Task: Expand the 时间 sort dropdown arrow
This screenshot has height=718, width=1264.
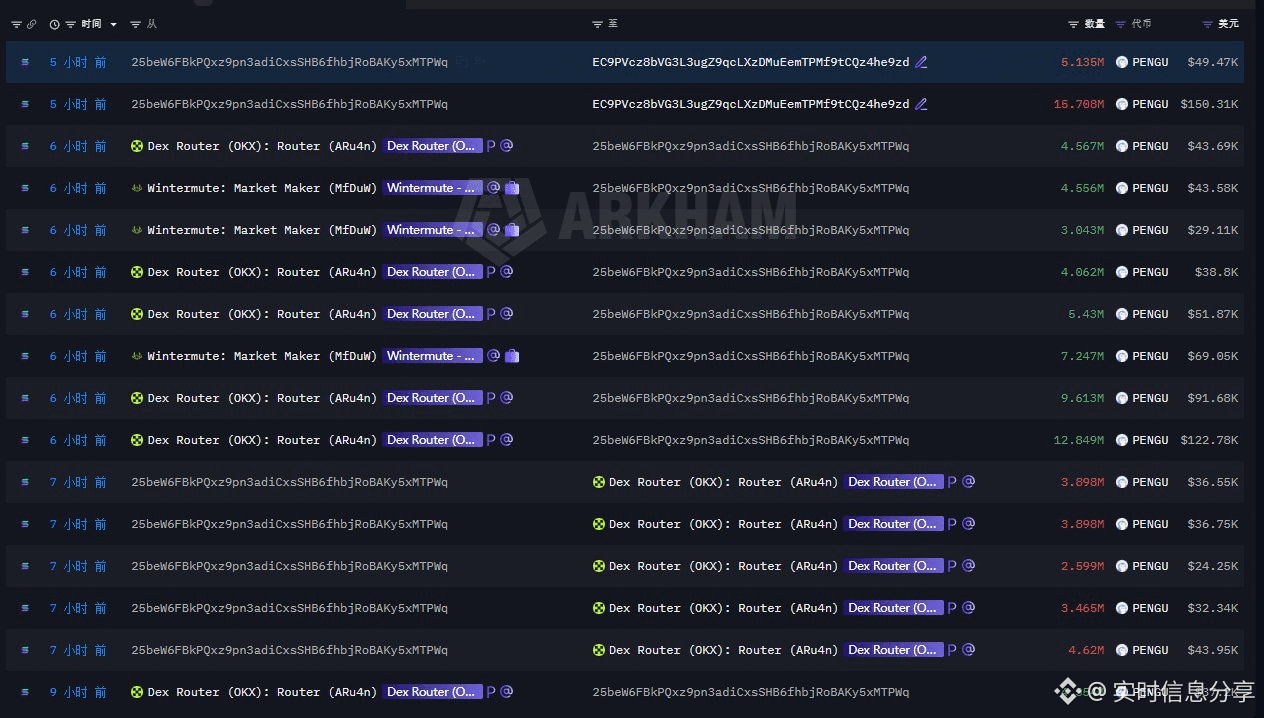Action: click(x=113, y=24)
